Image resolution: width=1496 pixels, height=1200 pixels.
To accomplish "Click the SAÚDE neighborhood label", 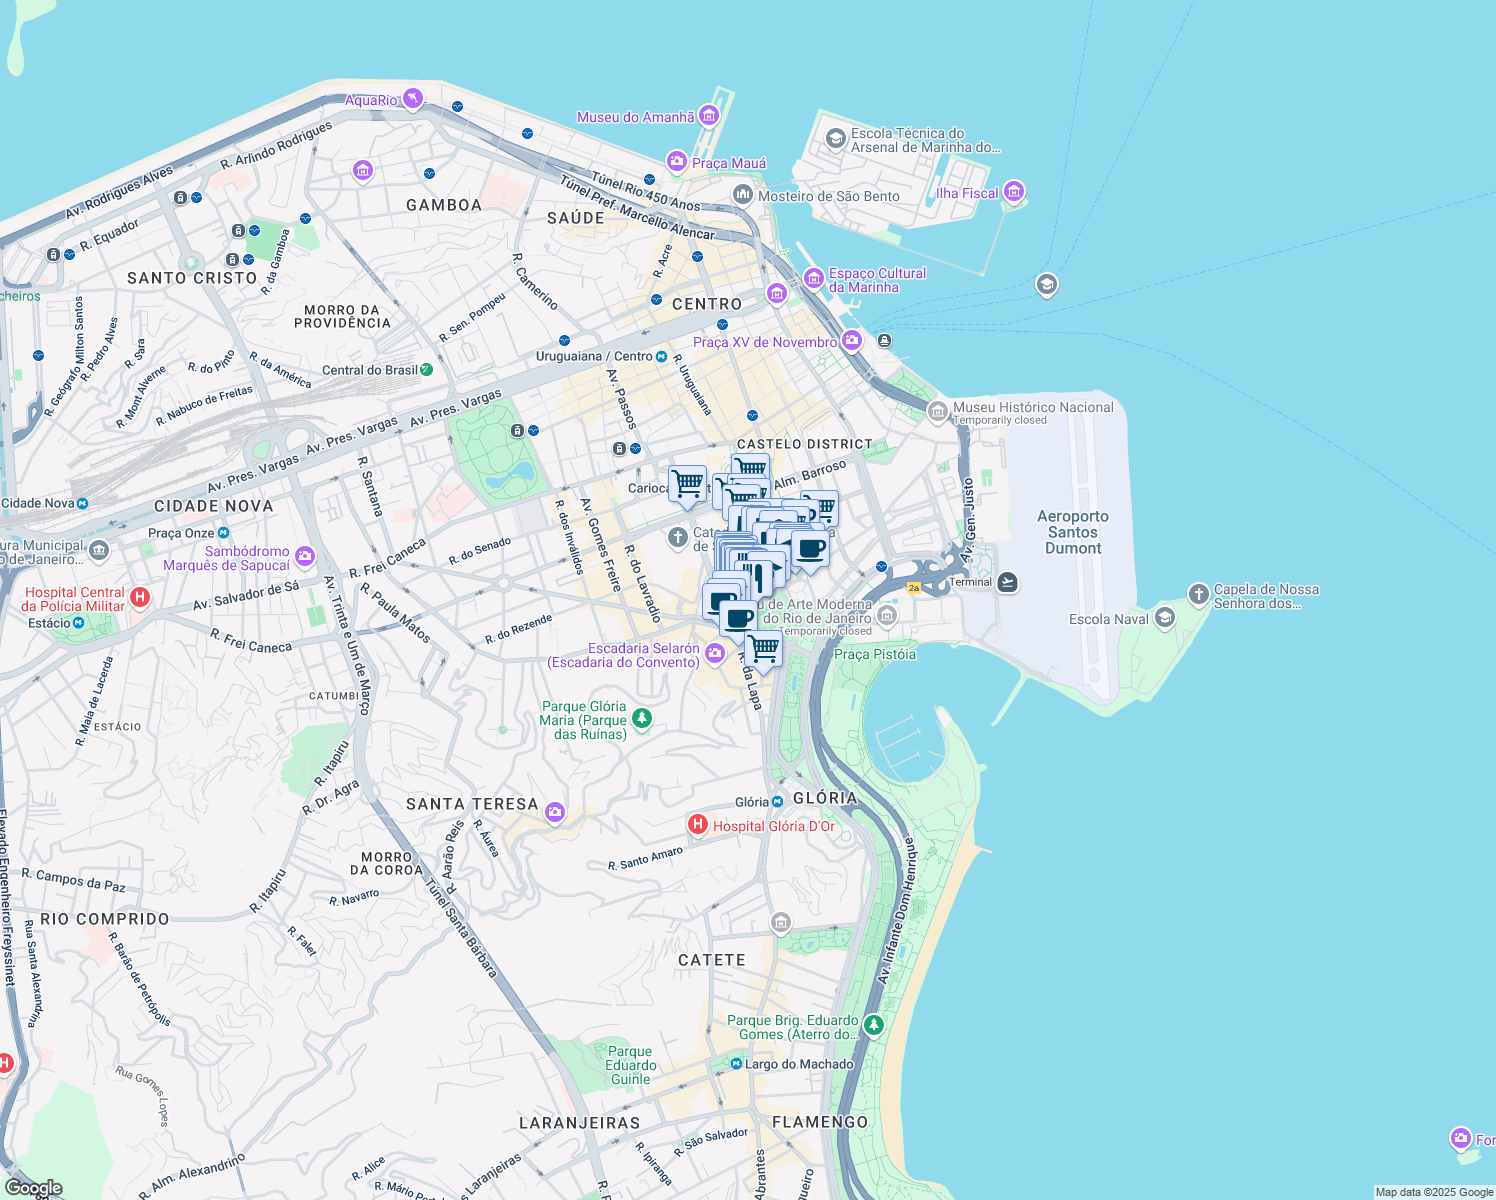I will tap(576, 218).
